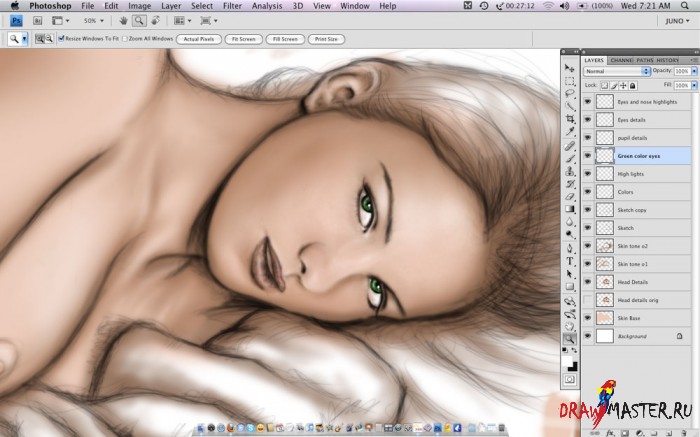Open the Opacity slider arrow
The image size is (700, 437).
click(x=694, y=71)
